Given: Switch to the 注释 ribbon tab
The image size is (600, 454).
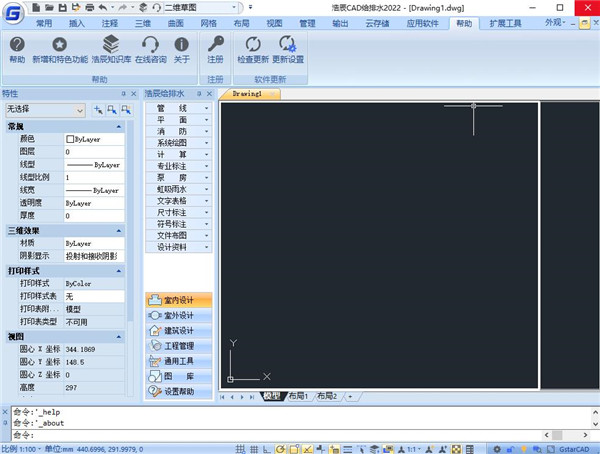Looking at the screenshot, I should 109,23.
